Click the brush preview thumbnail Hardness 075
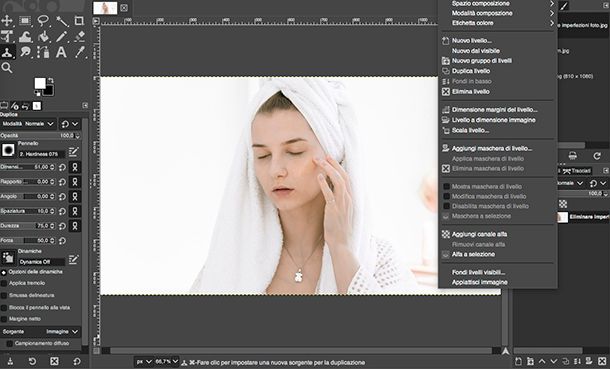The height and width of the screenshot is (369, 610). (8, 150)
